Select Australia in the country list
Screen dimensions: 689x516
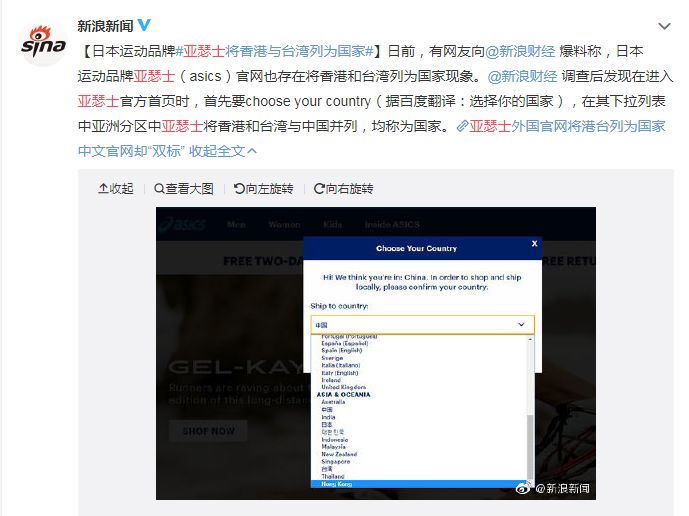click(x=333, y=402)
